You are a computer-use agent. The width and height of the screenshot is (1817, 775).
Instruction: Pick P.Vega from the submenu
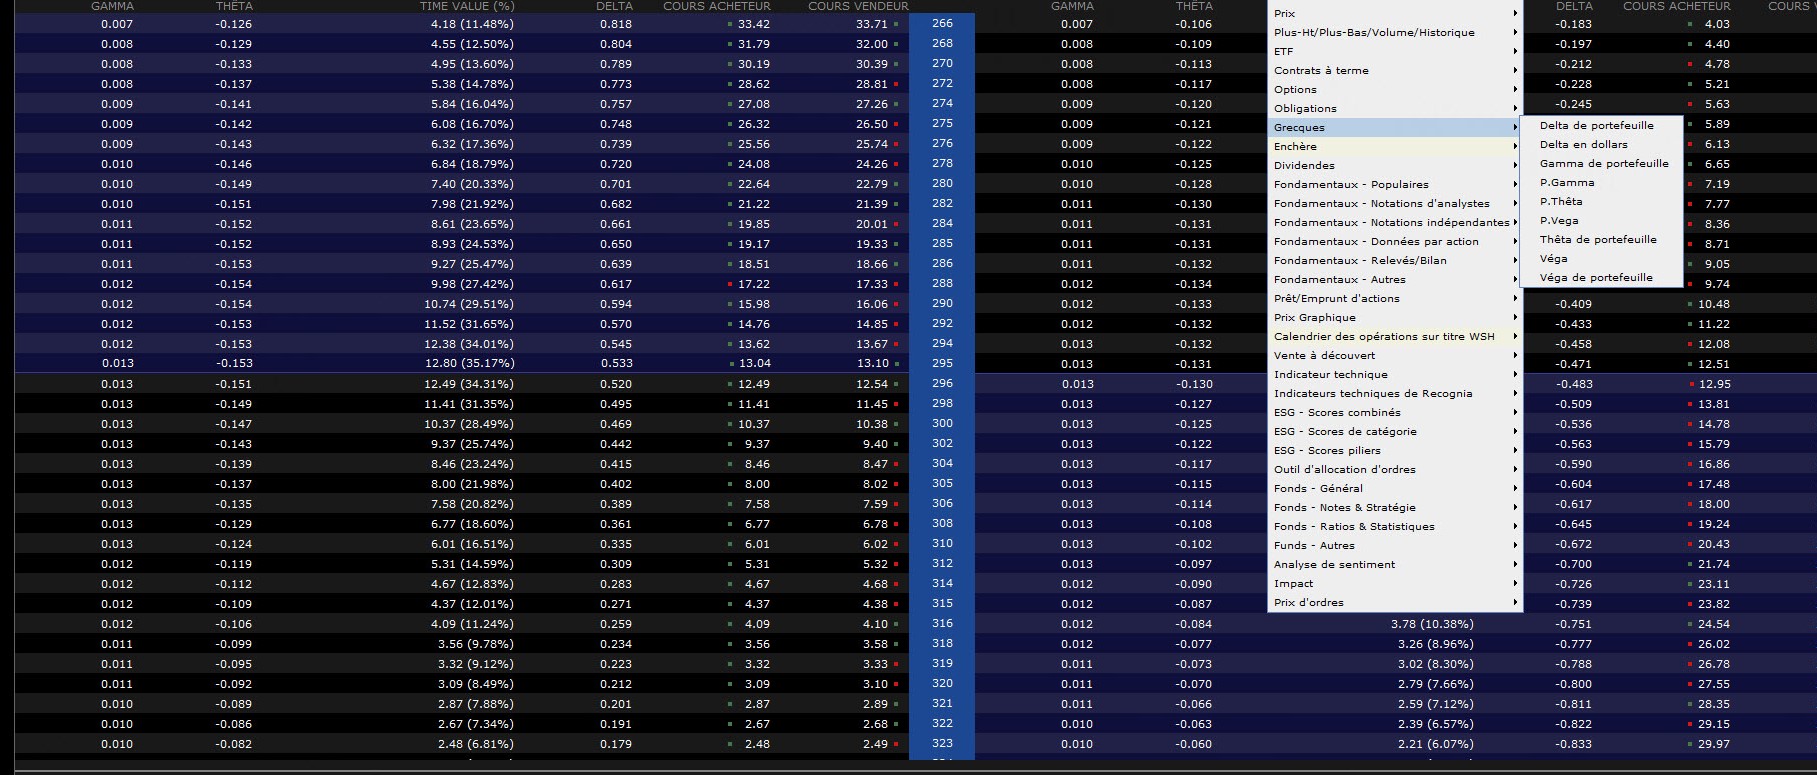[1559, 220]
